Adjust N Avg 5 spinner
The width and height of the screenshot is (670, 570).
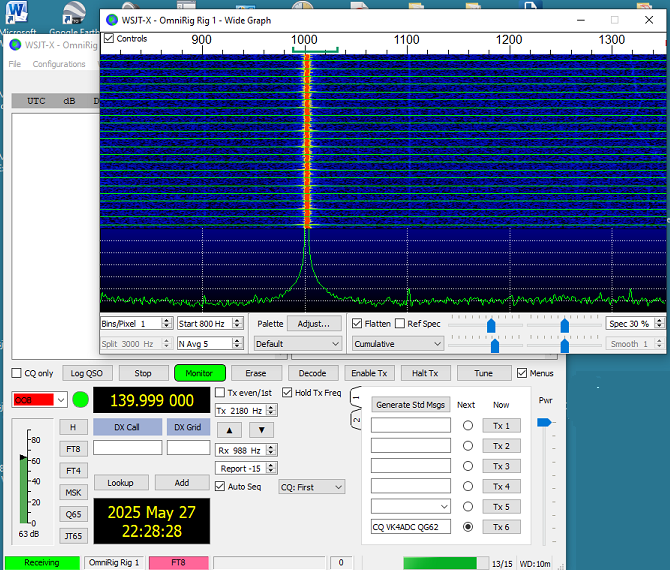[237, 344]
